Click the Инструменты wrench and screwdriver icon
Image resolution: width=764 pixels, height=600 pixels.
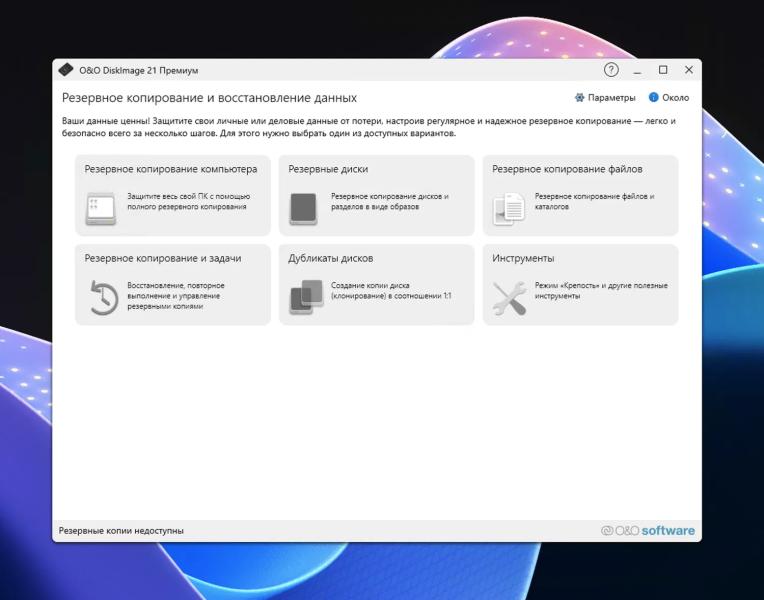click(509, 298)
